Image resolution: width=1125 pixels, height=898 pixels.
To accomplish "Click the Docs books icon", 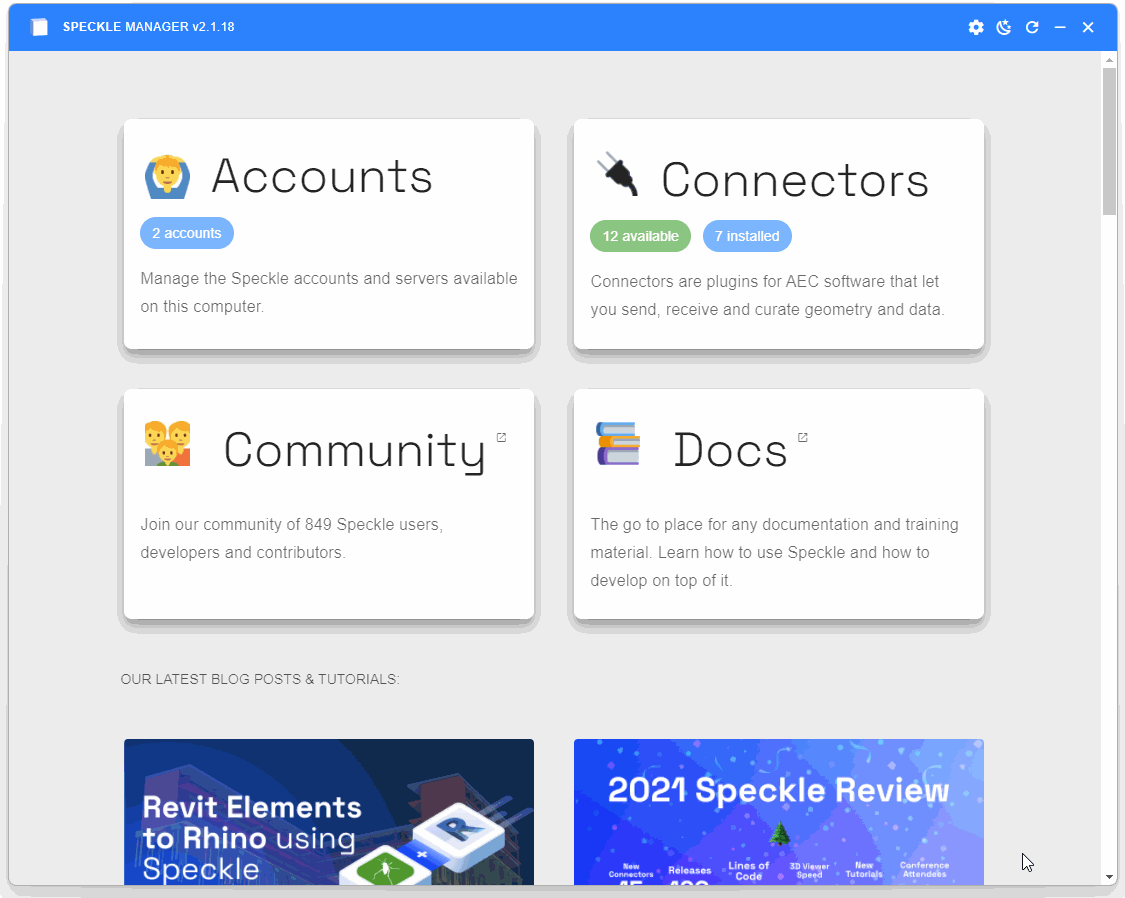I will 618,443.
